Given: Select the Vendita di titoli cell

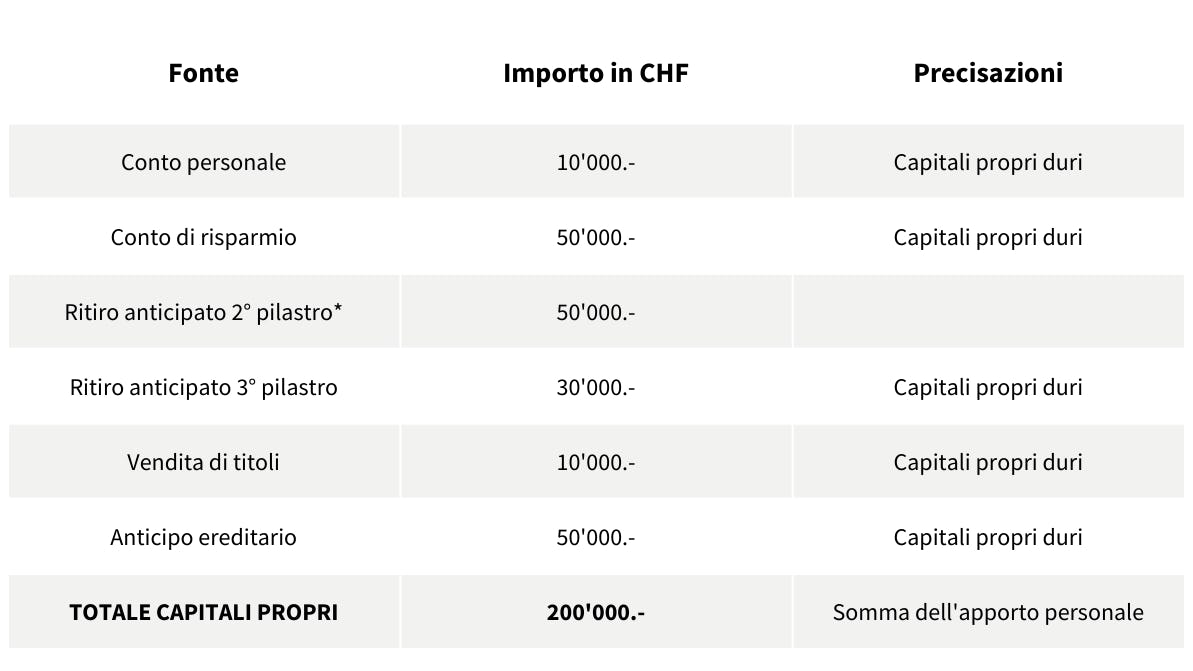Looking at the screenshot, I should click(203, 462).
